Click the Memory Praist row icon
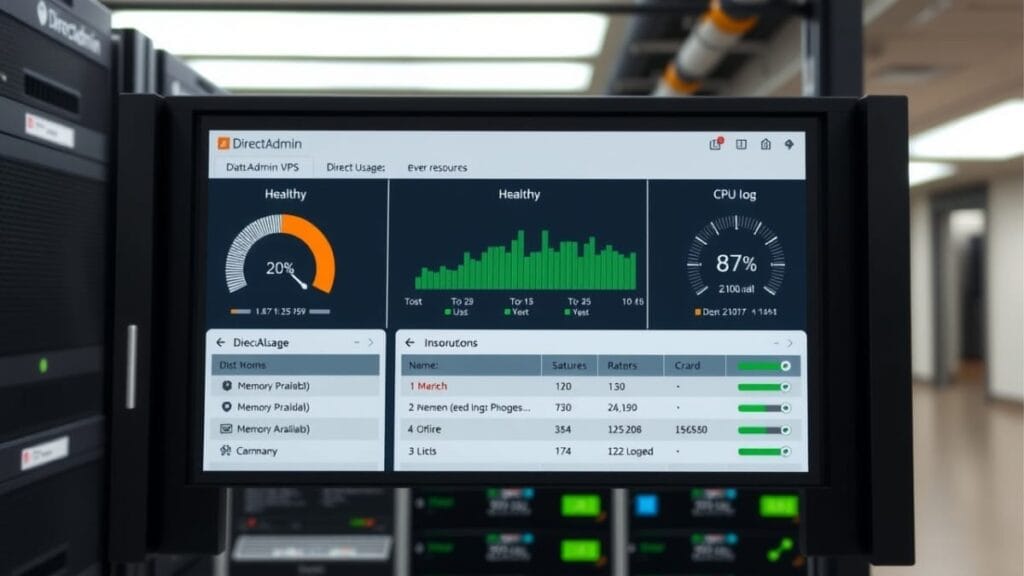 pyautogui.click(x=225, y=387)
